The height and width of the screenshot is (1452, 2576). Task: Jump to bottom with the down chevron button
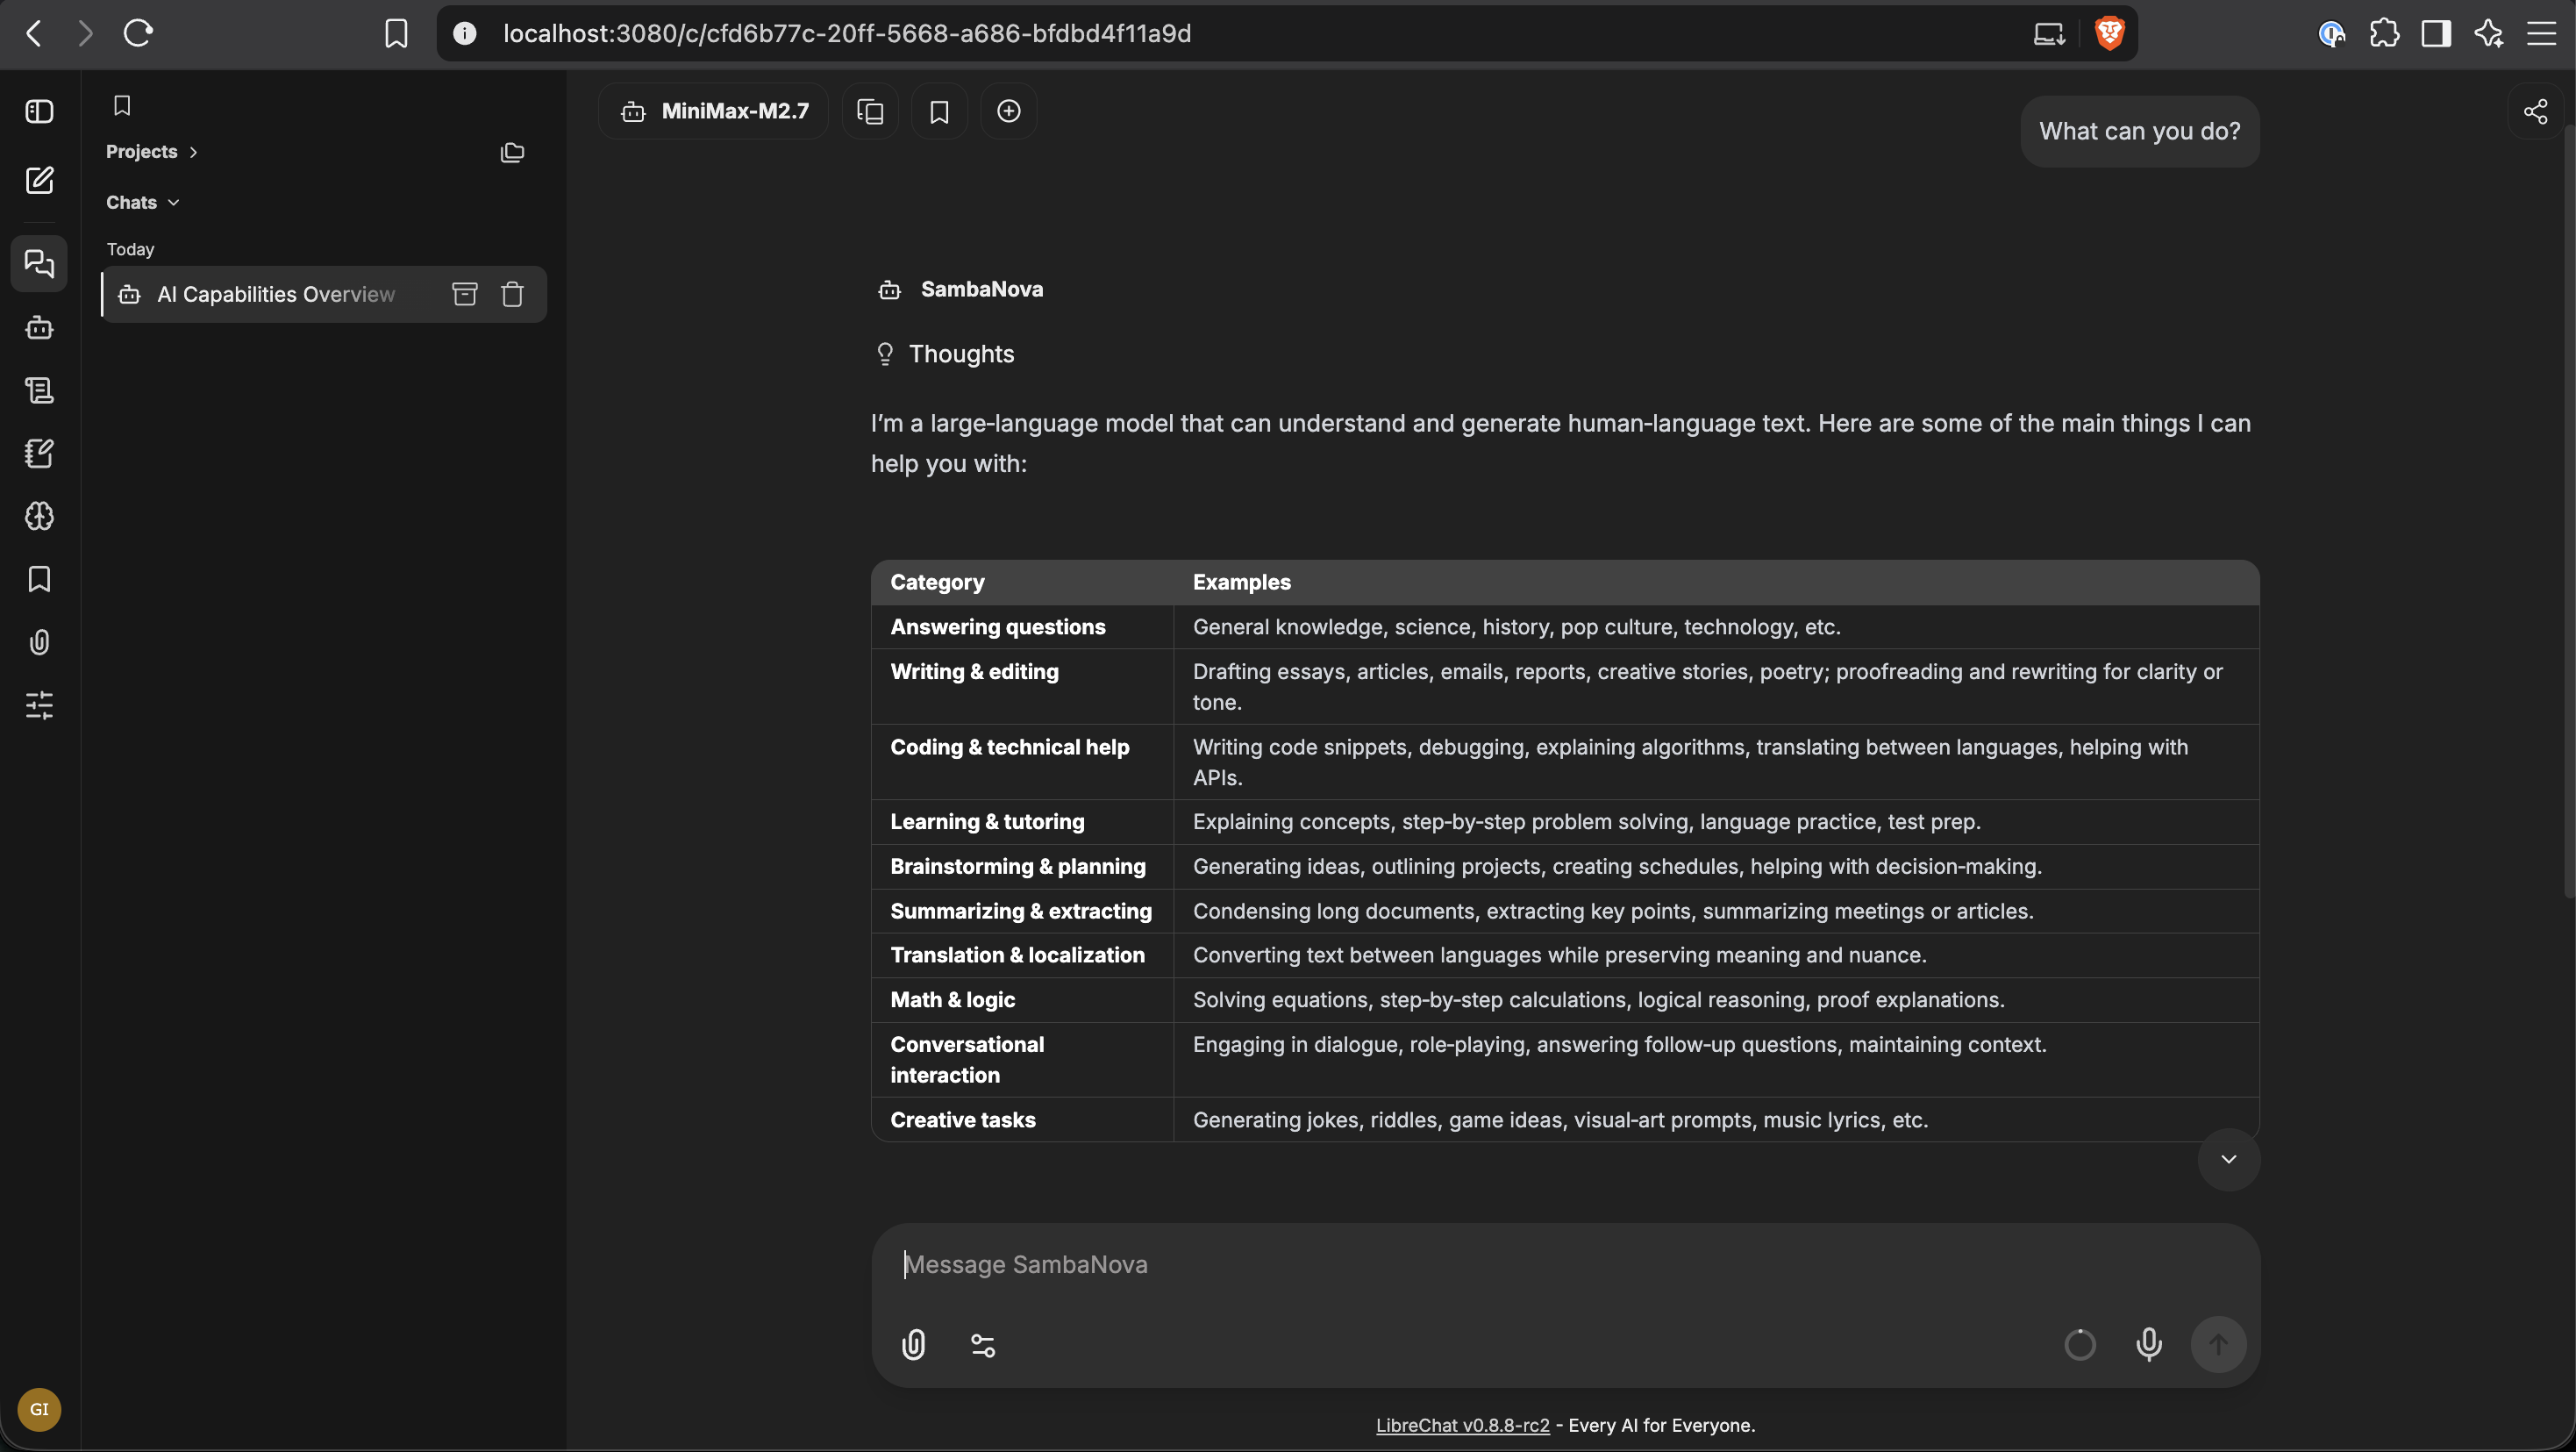coord(2228,1159)
